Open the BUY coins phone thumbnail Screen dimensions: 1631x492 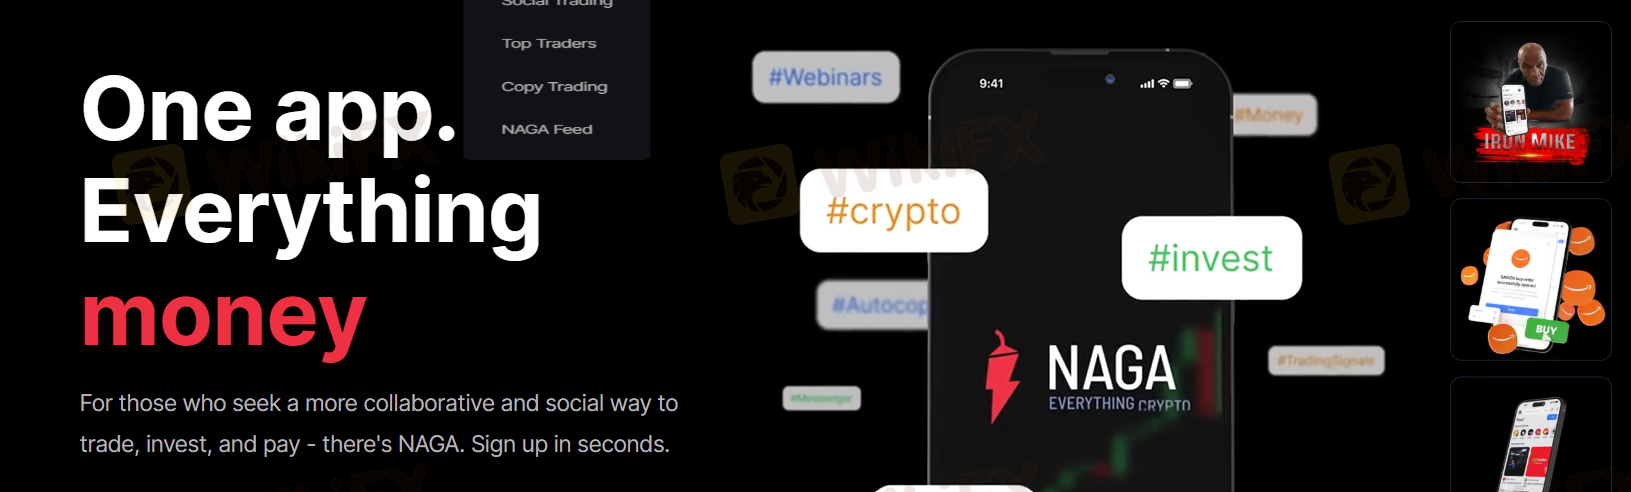1530,279
